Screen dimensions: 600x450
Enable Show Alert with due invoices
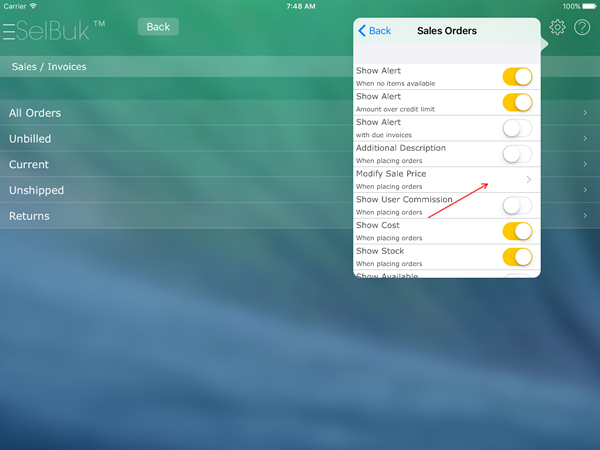(x=516, y=128)
